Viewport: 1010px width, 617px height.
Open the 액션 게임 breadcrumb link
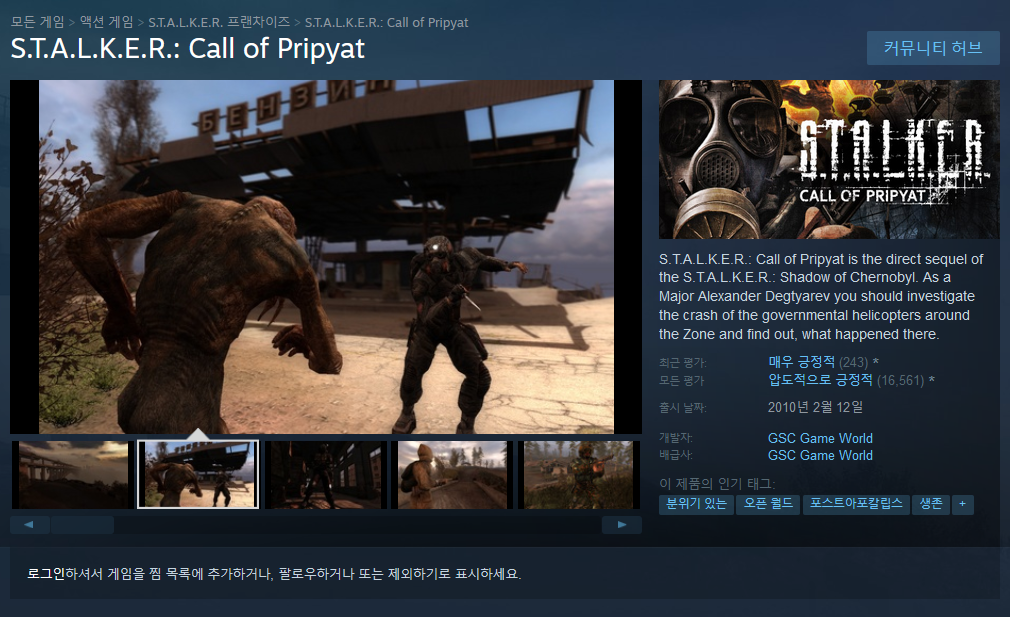pos(106,22)
